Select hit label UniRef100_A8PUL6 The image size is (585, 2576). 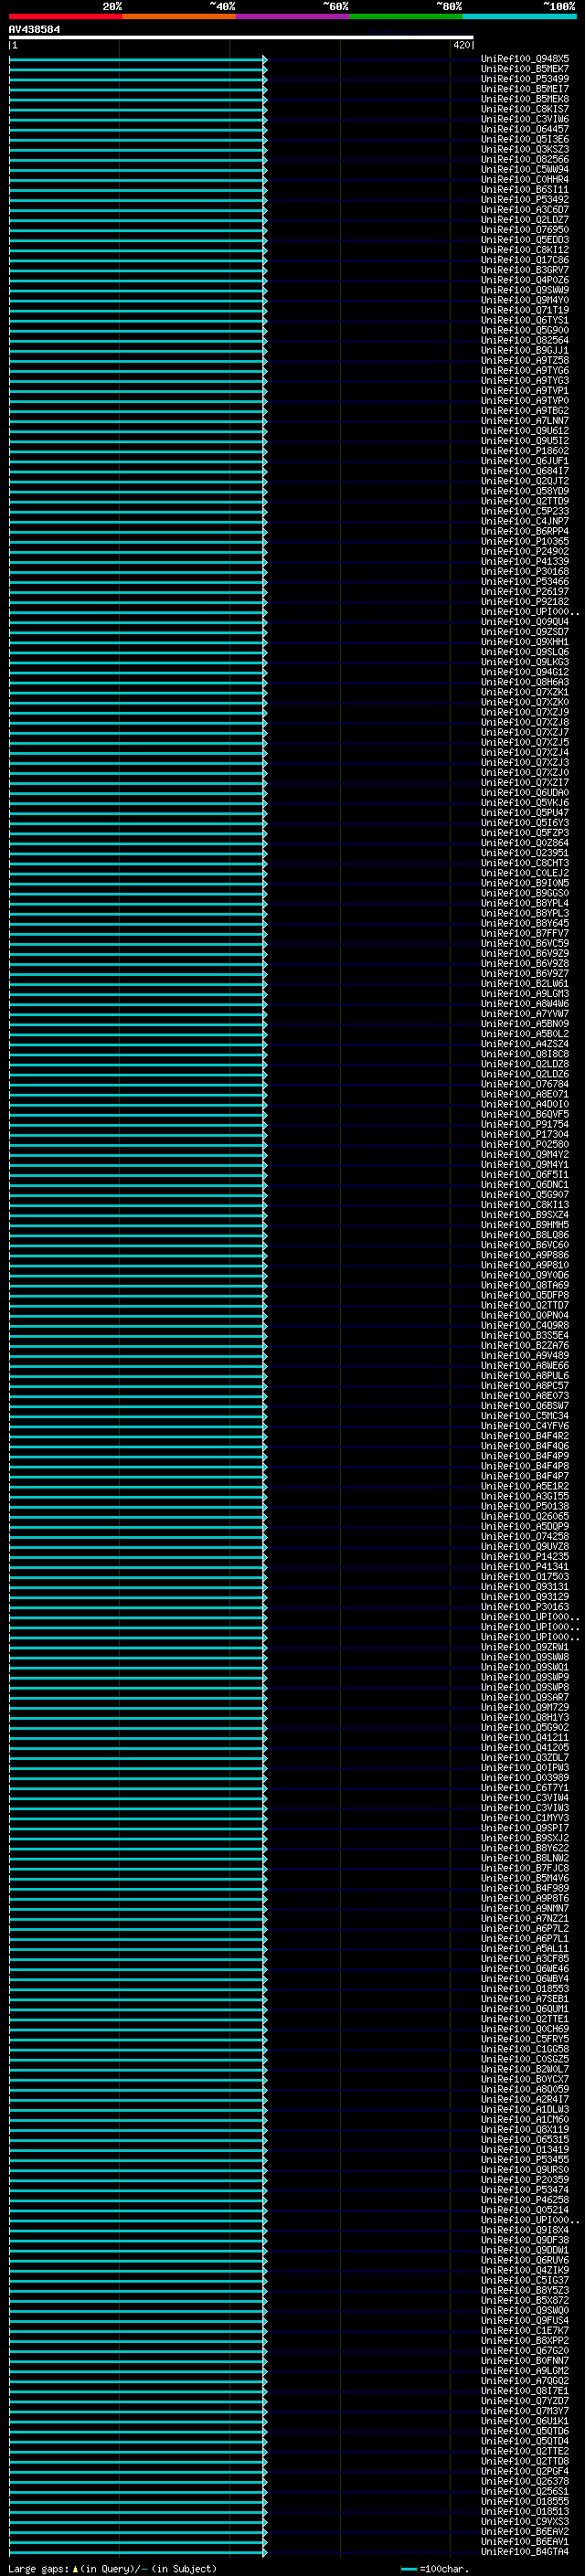point(525,1376)
